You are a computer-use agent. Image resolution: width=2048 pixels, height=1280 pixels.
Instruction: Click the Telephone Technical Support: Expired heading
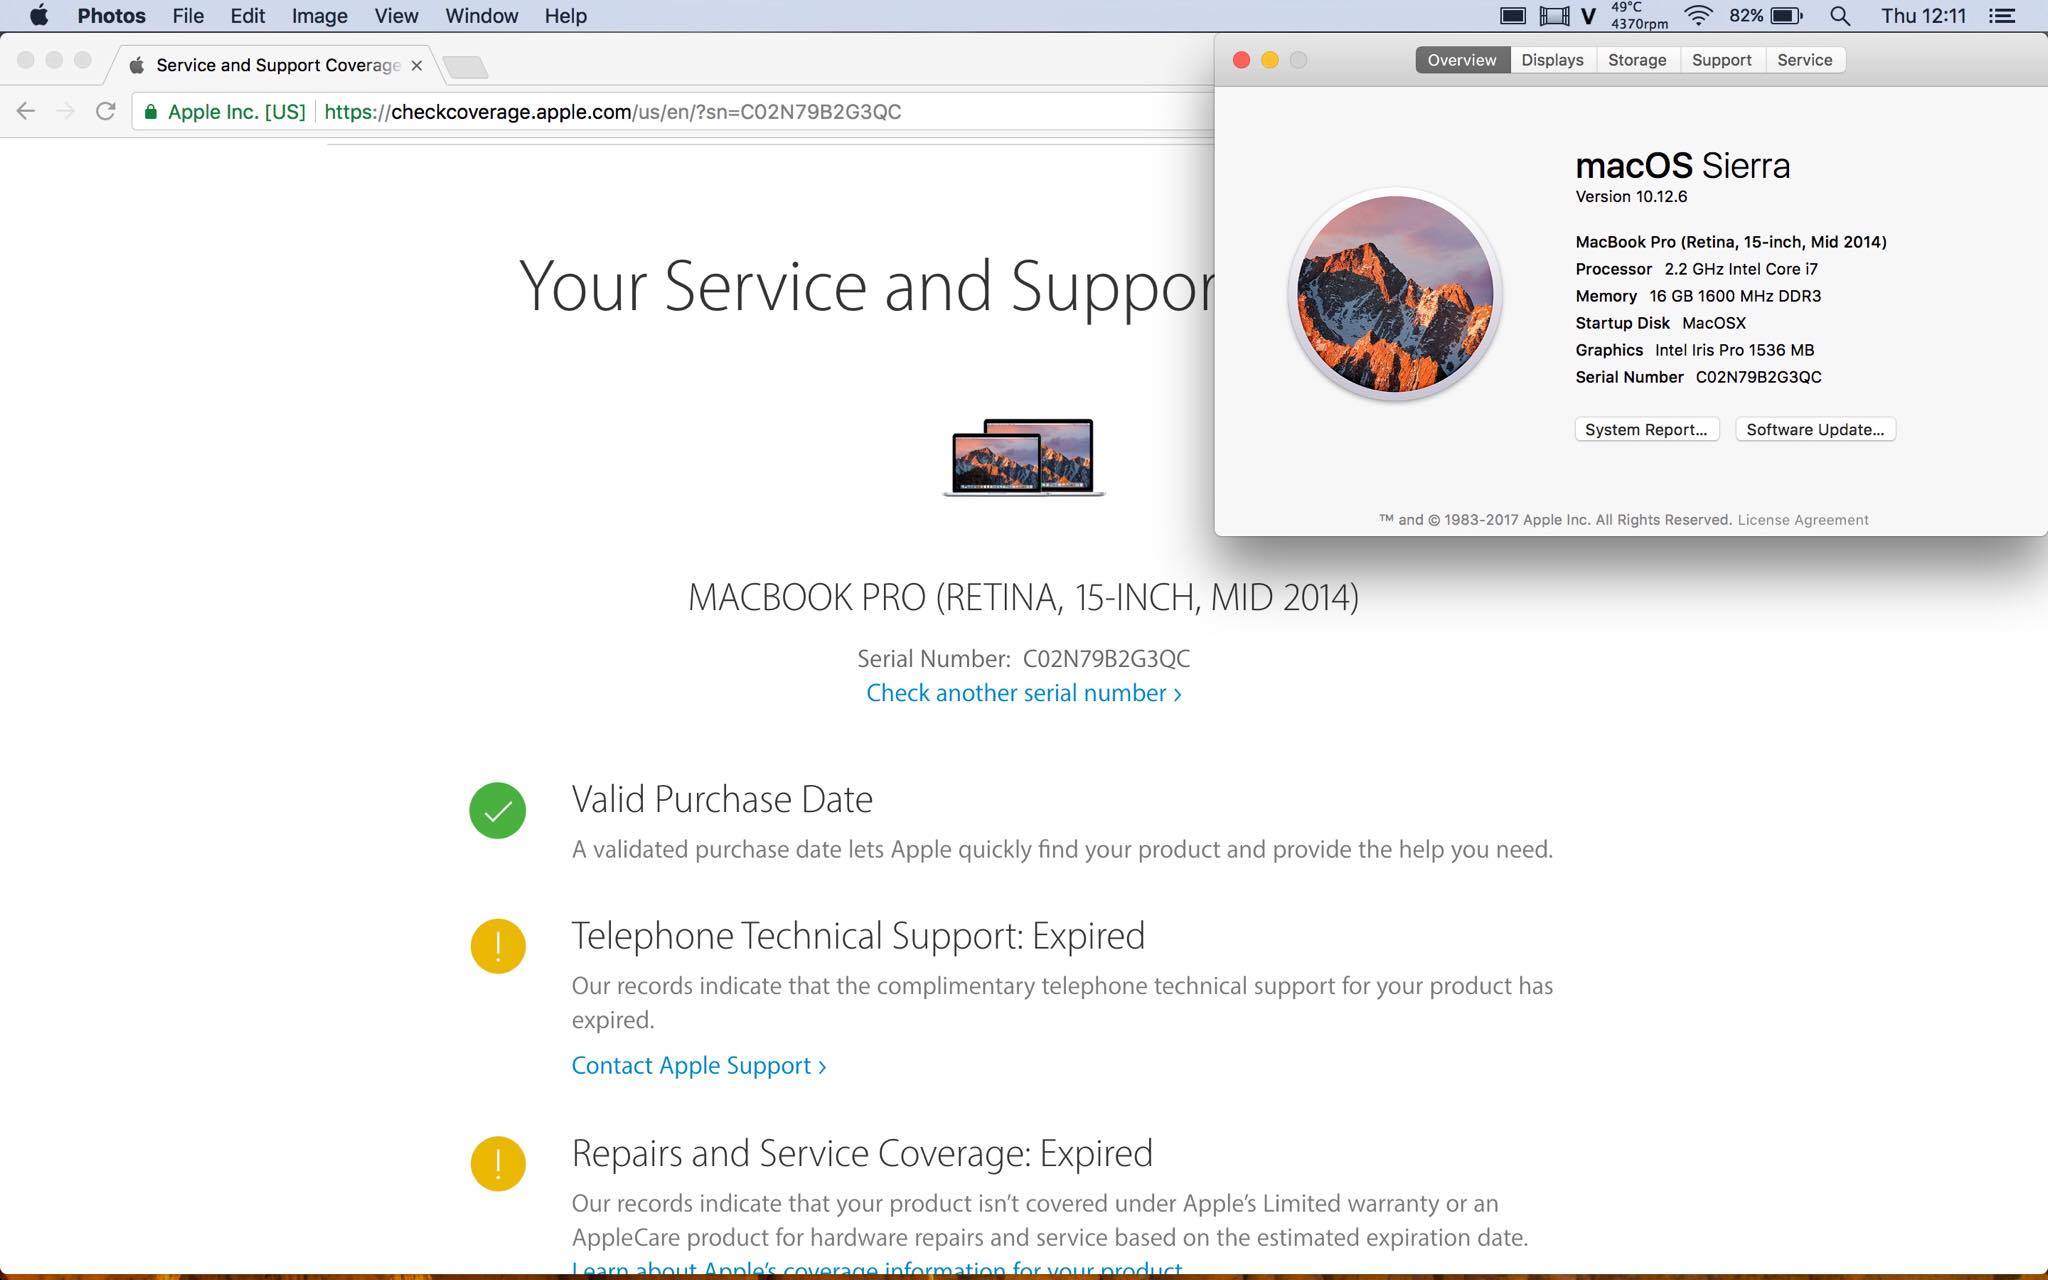click(x=858, y=936)
